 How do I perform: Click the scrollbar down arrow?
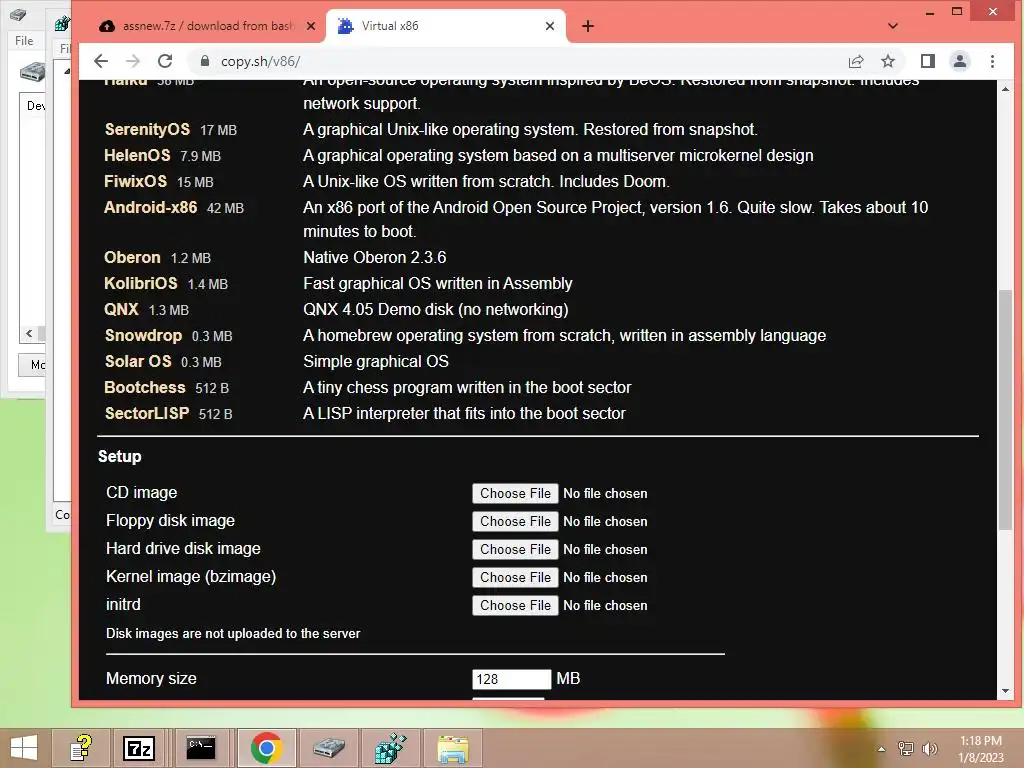pos(1005,691)
